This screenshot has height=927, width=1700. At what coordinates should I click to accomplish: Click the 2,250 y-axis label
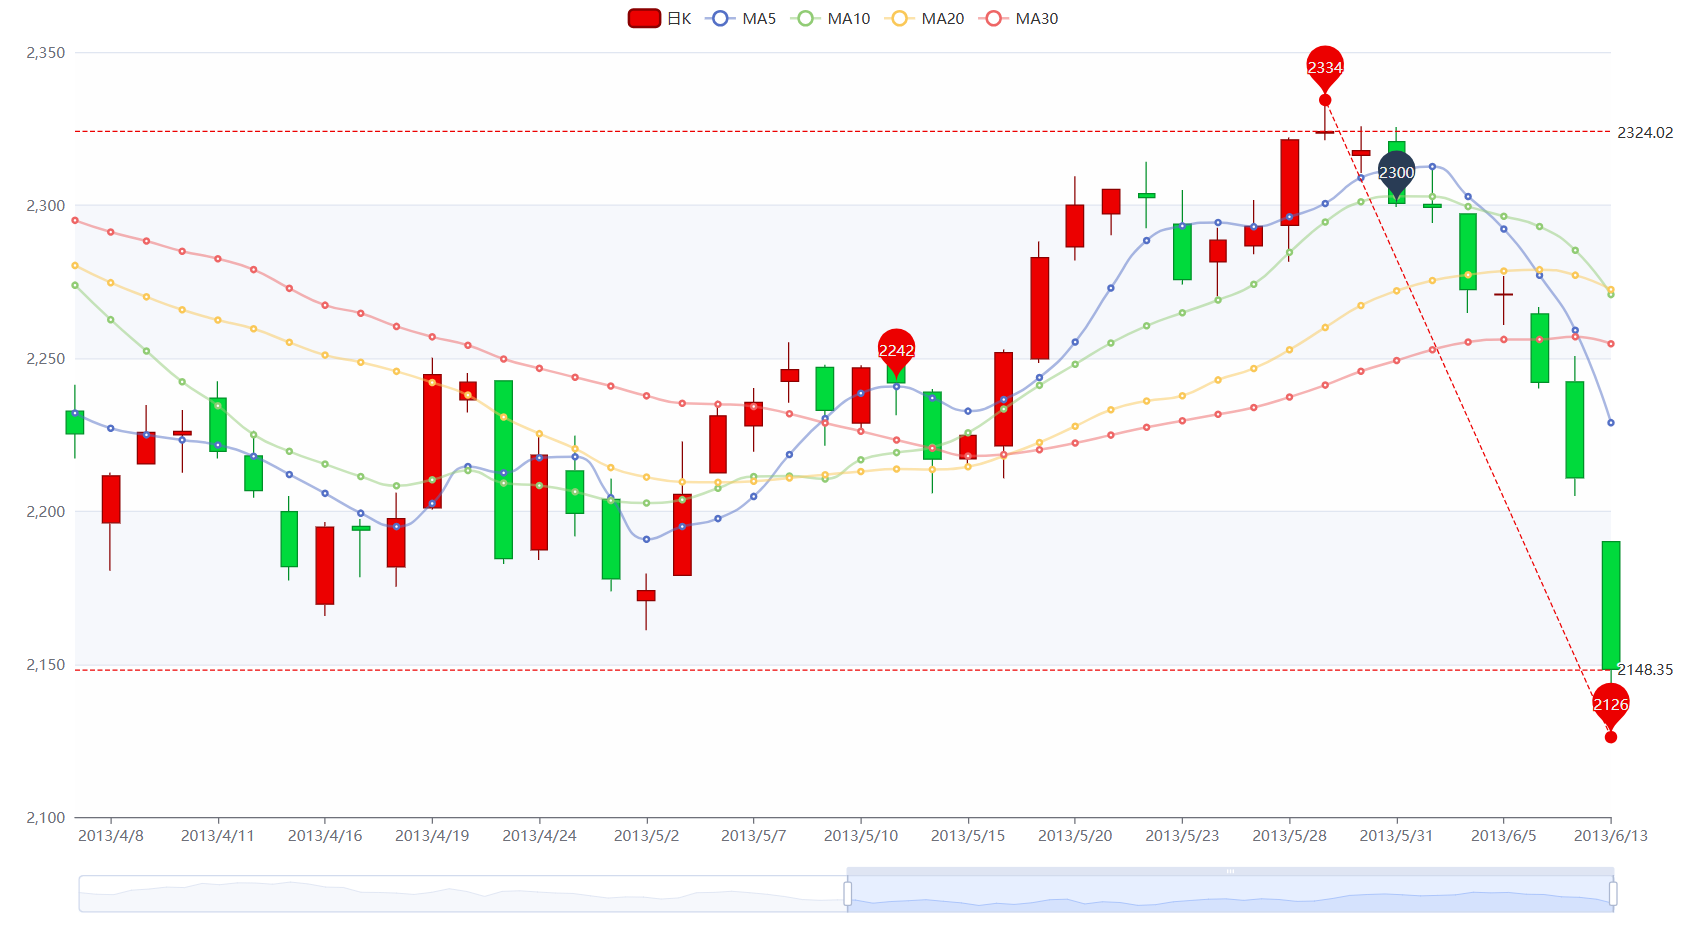[46, 359]
